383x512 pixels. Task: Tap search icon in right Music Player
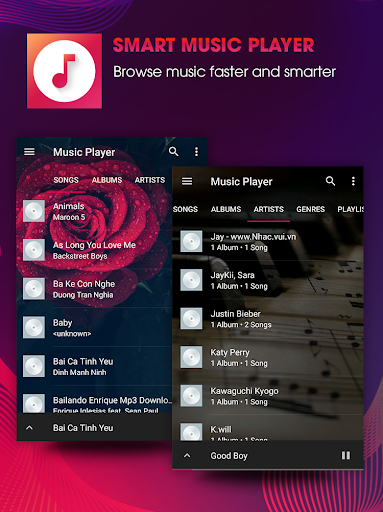[x=330, y=181]
